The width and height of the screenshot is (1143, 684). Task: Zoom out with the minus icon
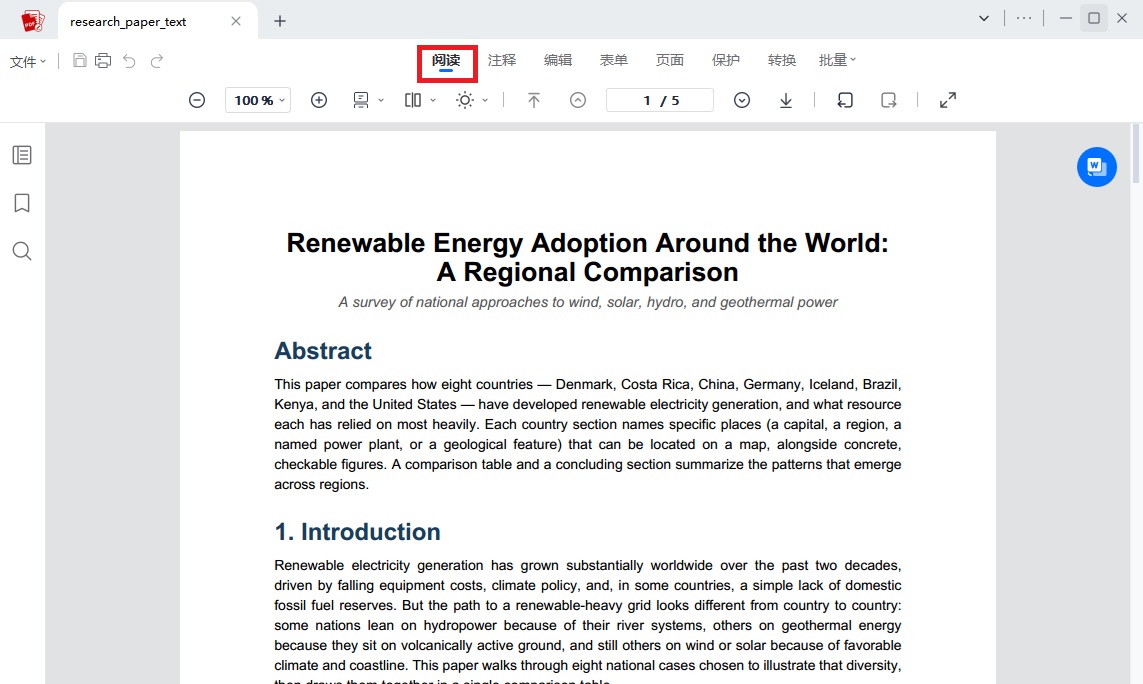coord(197,100)
